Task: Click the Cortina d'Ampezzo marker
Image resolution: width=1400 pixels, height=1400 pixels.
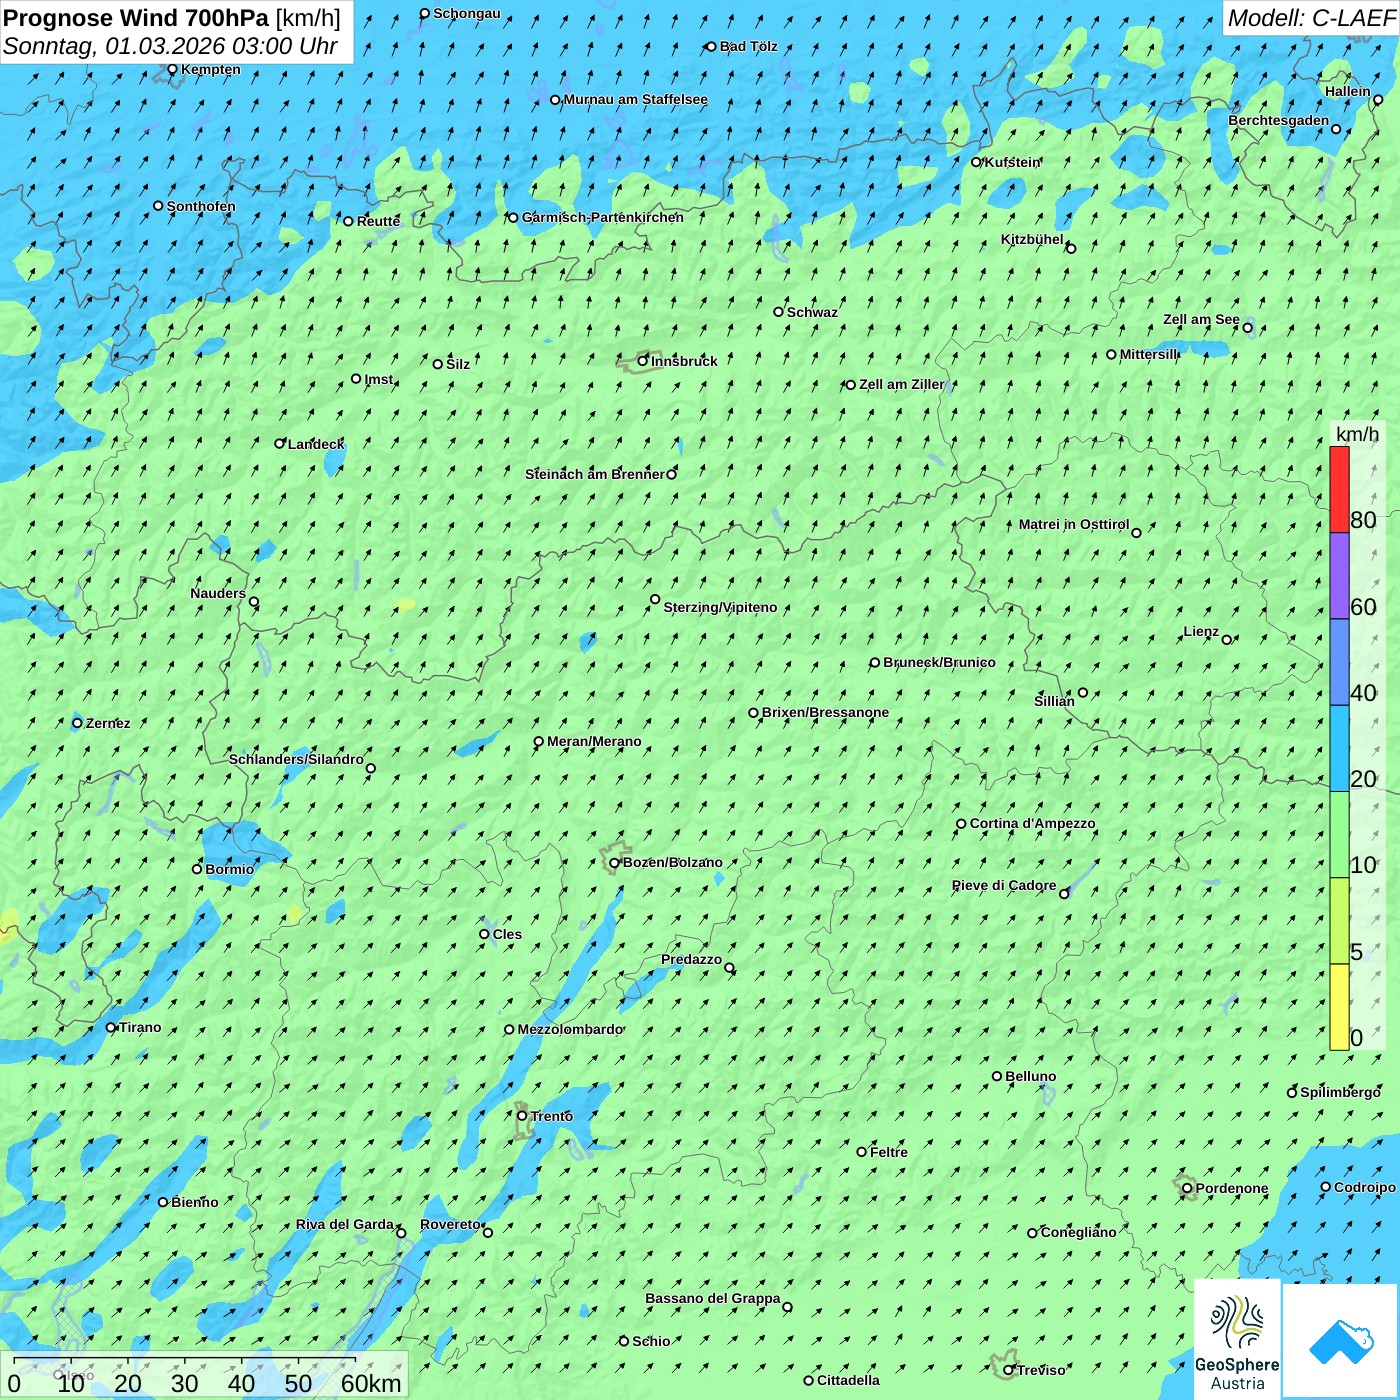Action: tap(961, 824)
